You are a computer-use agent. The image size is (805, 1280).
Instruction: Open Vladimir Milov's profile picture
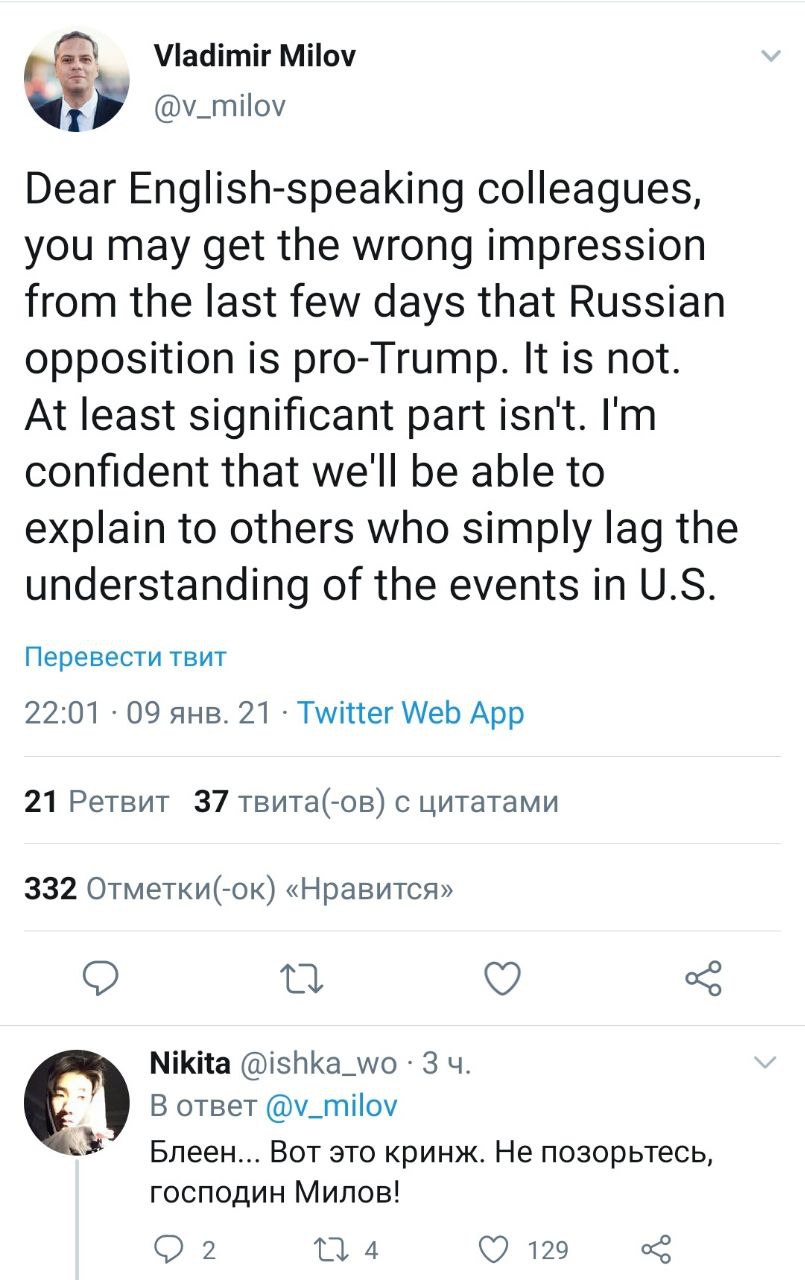[x=76, y=80]
